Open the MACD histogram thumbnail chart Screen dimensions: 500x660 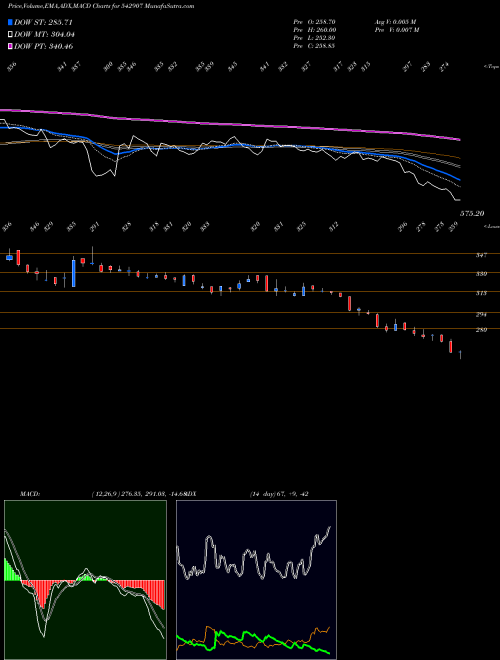click(x=85, y=580)
